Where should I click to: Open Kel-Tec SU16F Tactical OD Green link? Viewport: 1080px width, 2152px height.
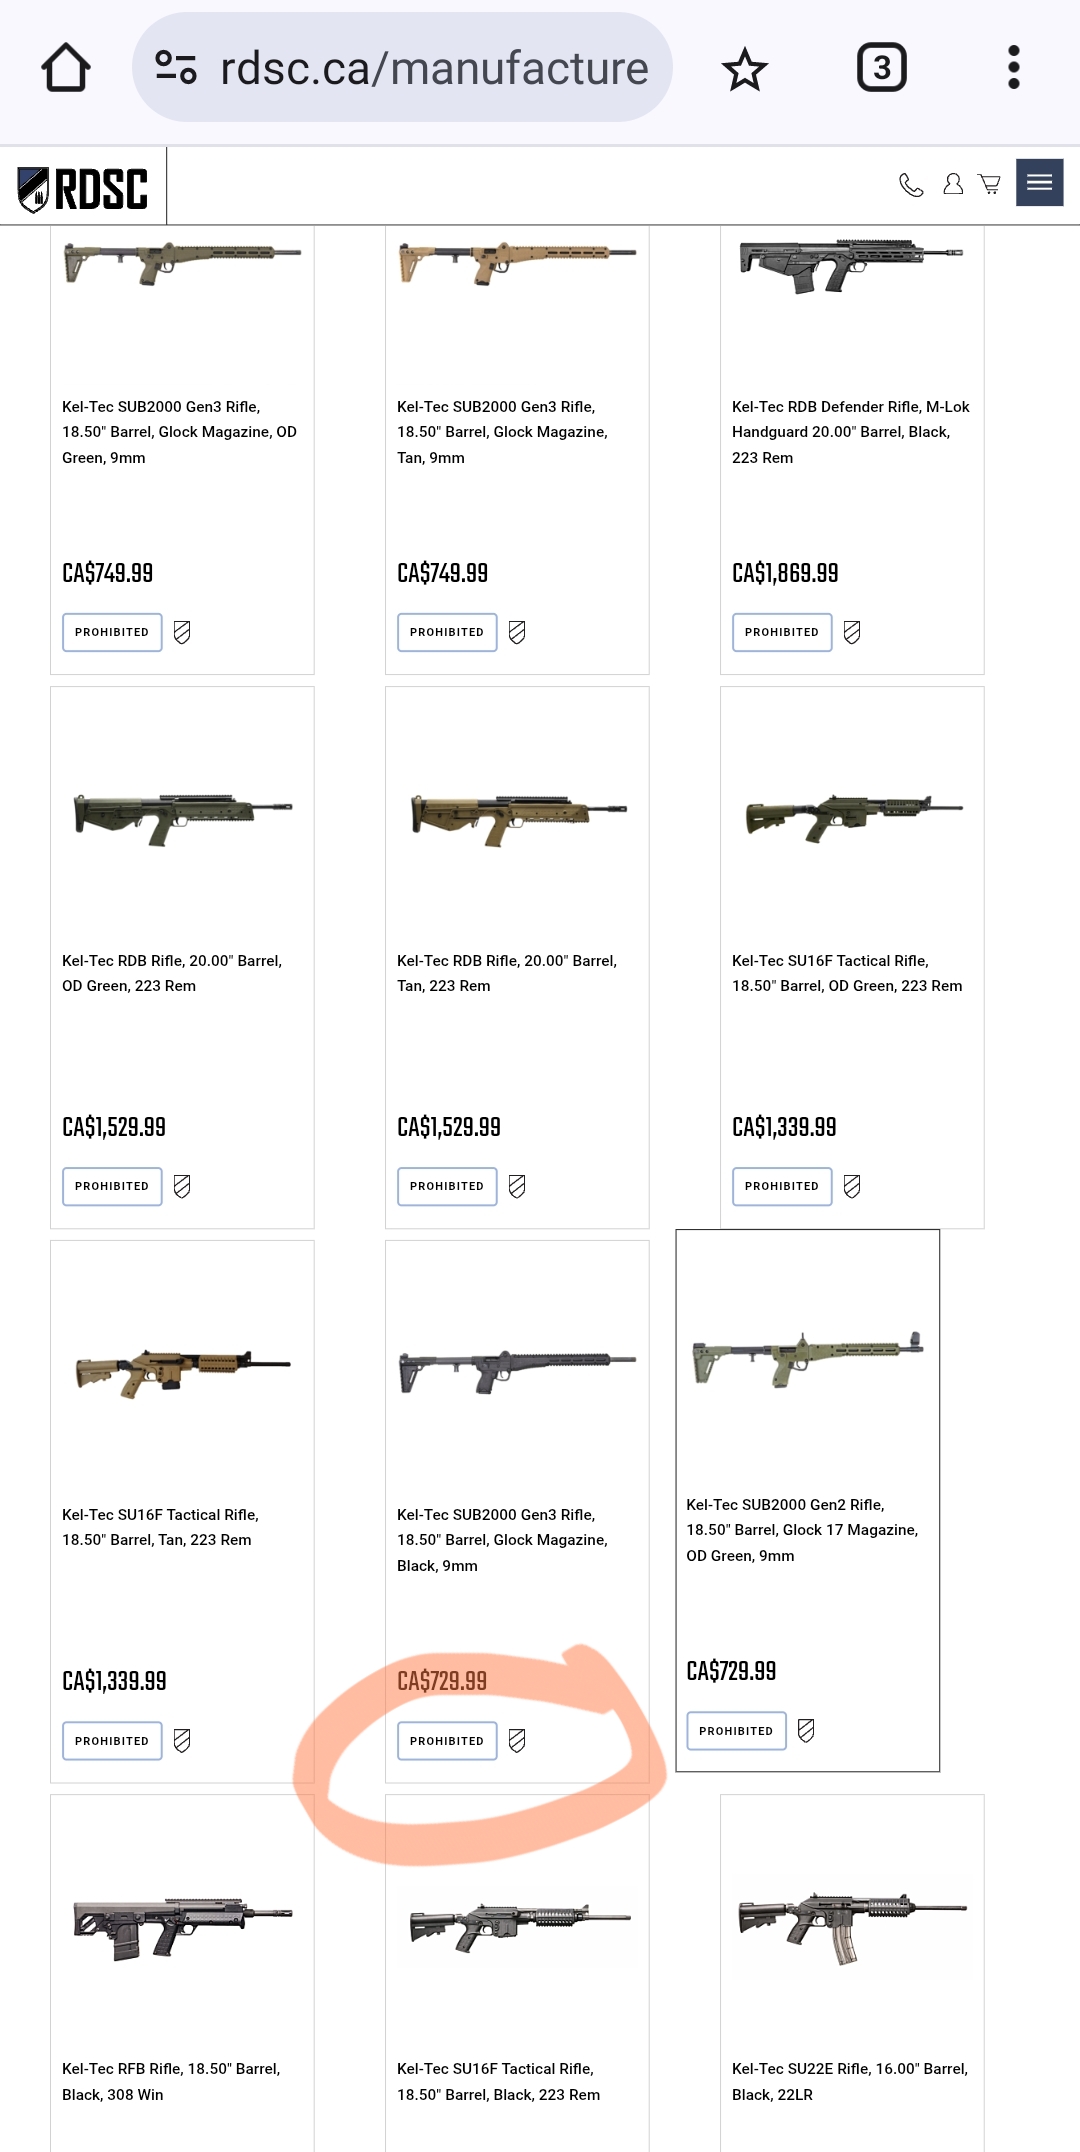(847, 973)
